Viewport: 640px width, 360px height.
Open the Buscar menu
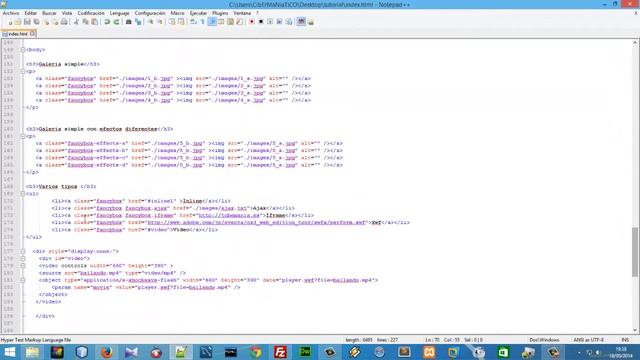[49, 13]
